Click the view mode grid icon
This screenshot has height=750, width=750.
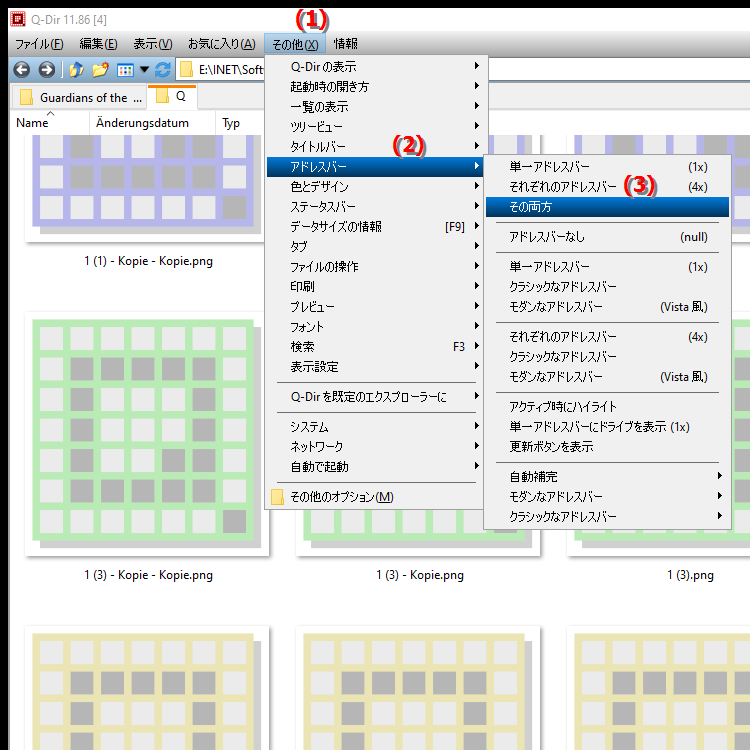[x=125, y=70]
